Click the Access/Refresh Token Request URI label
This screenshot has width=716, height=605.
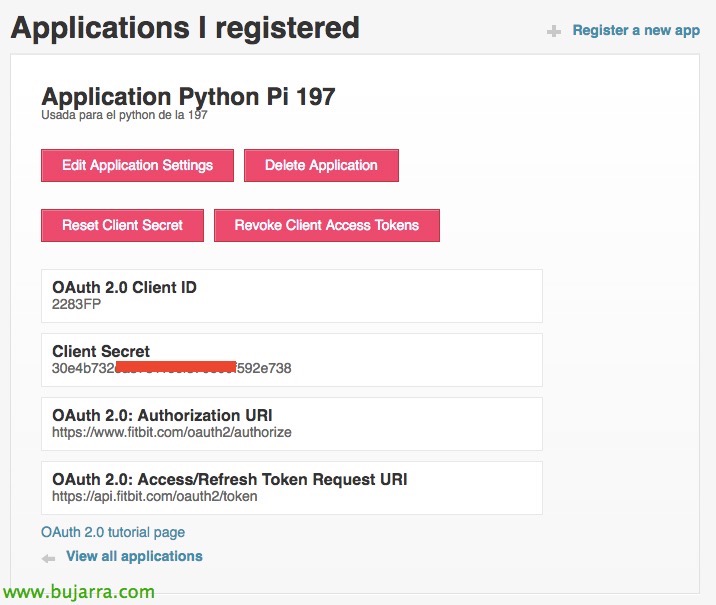230,479
